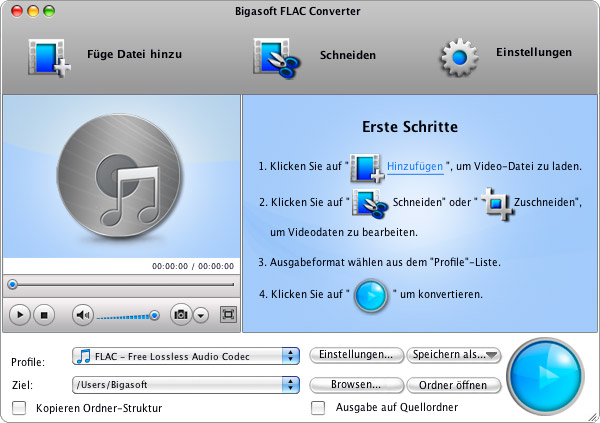Toggle fullscreen preview mode

pos(228,315)
